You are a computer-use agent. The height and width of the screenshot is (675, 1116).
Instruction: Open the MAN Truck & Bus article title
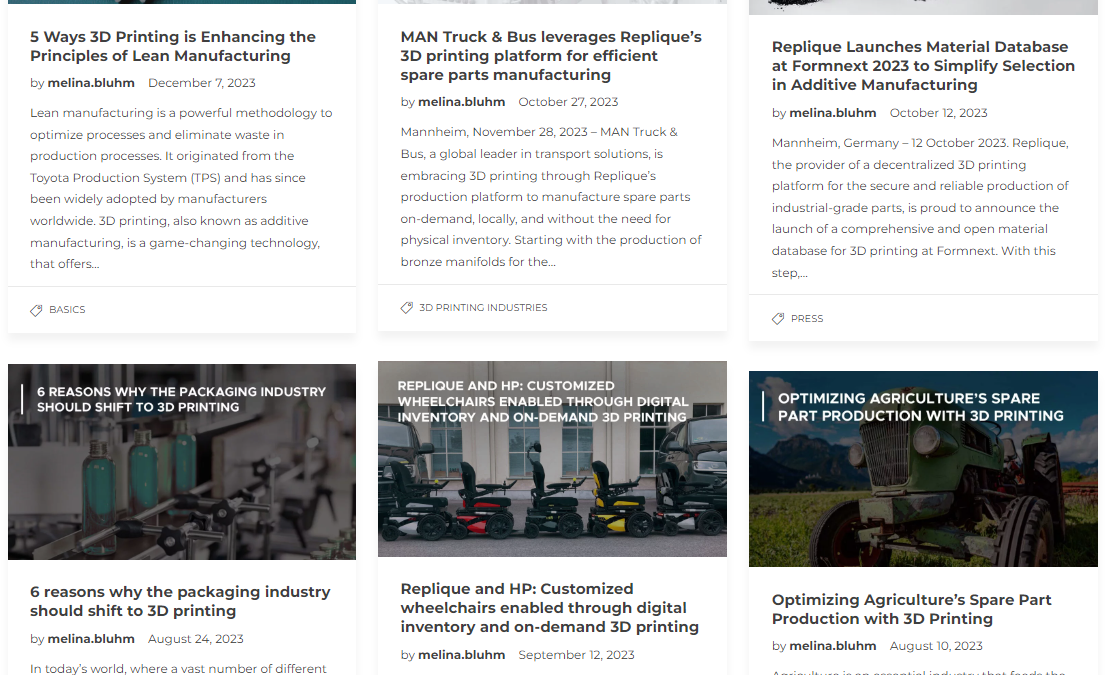click(551, 56)
